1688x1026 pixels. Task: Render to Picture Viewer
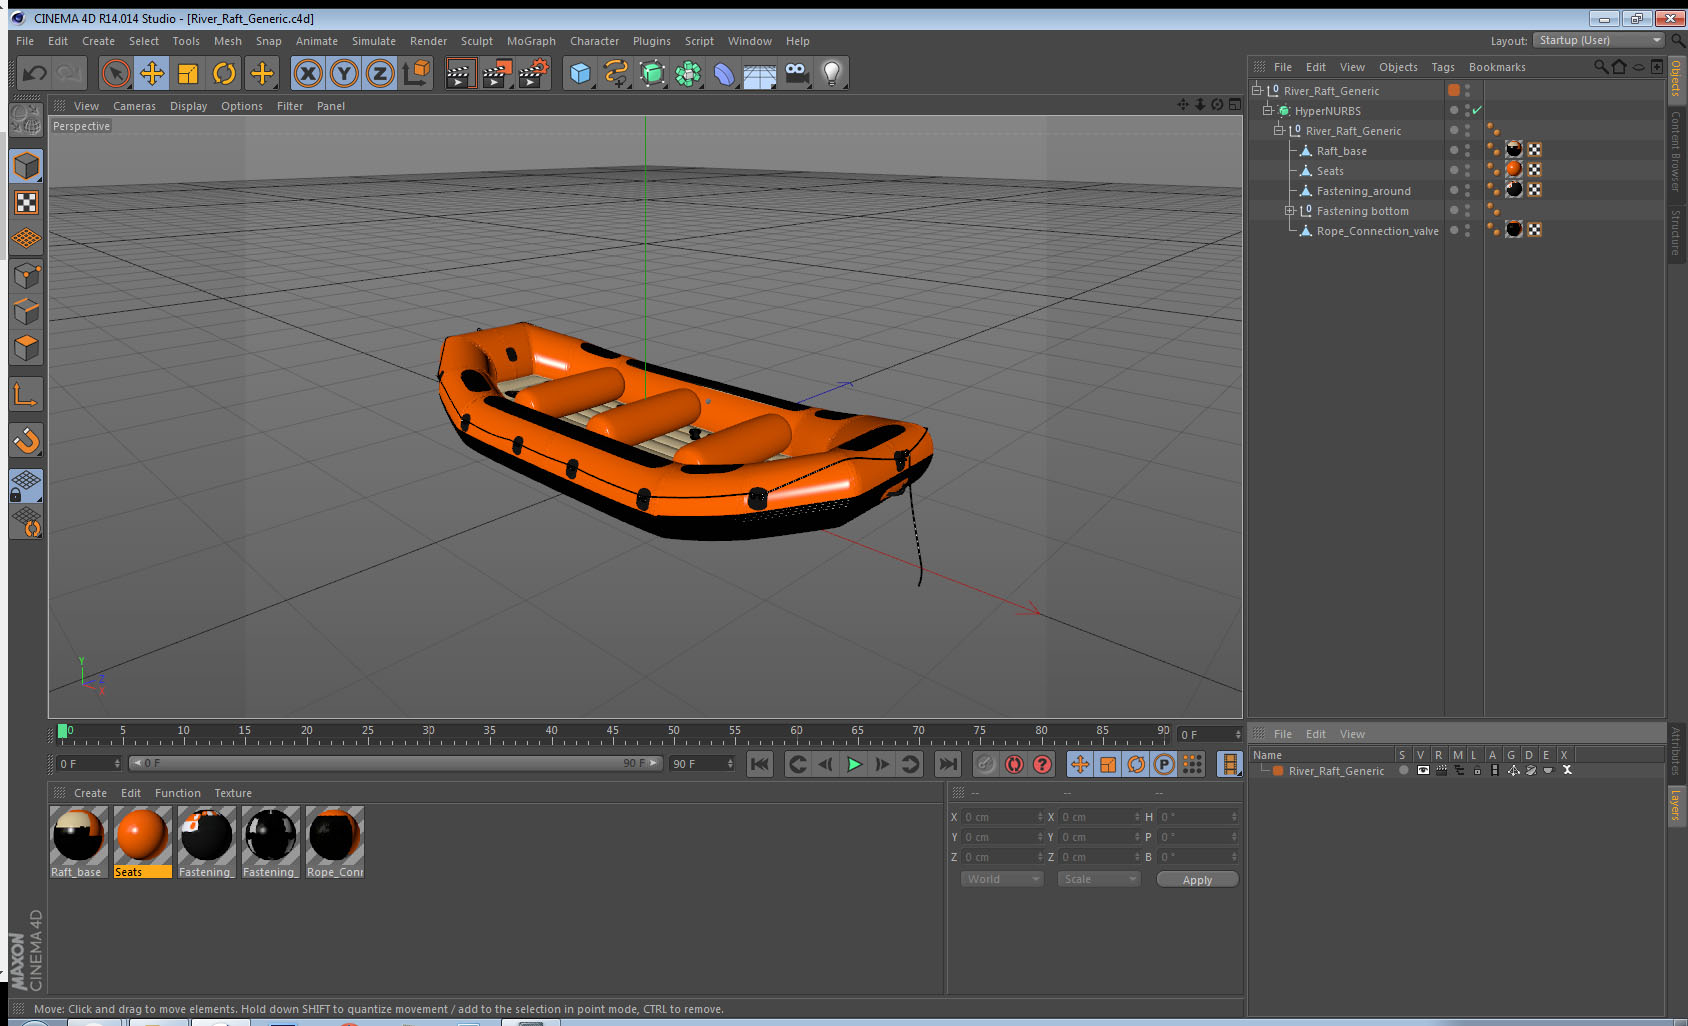[x=497, y=73]
